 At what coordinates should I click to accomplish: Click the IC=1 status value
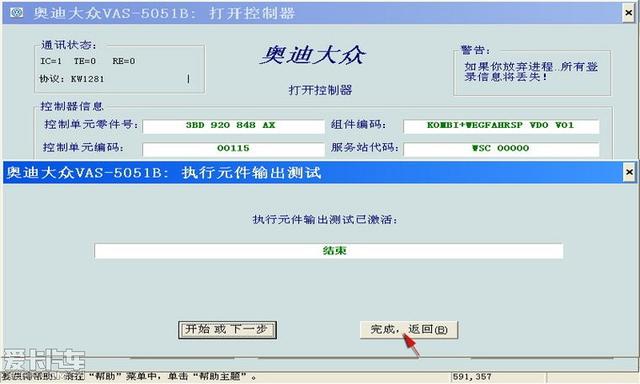pyautogui.click(x=51, y=61)
